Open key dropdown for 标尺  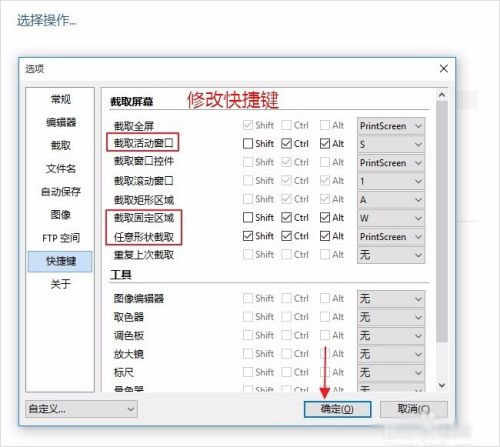tap(391, 372)
